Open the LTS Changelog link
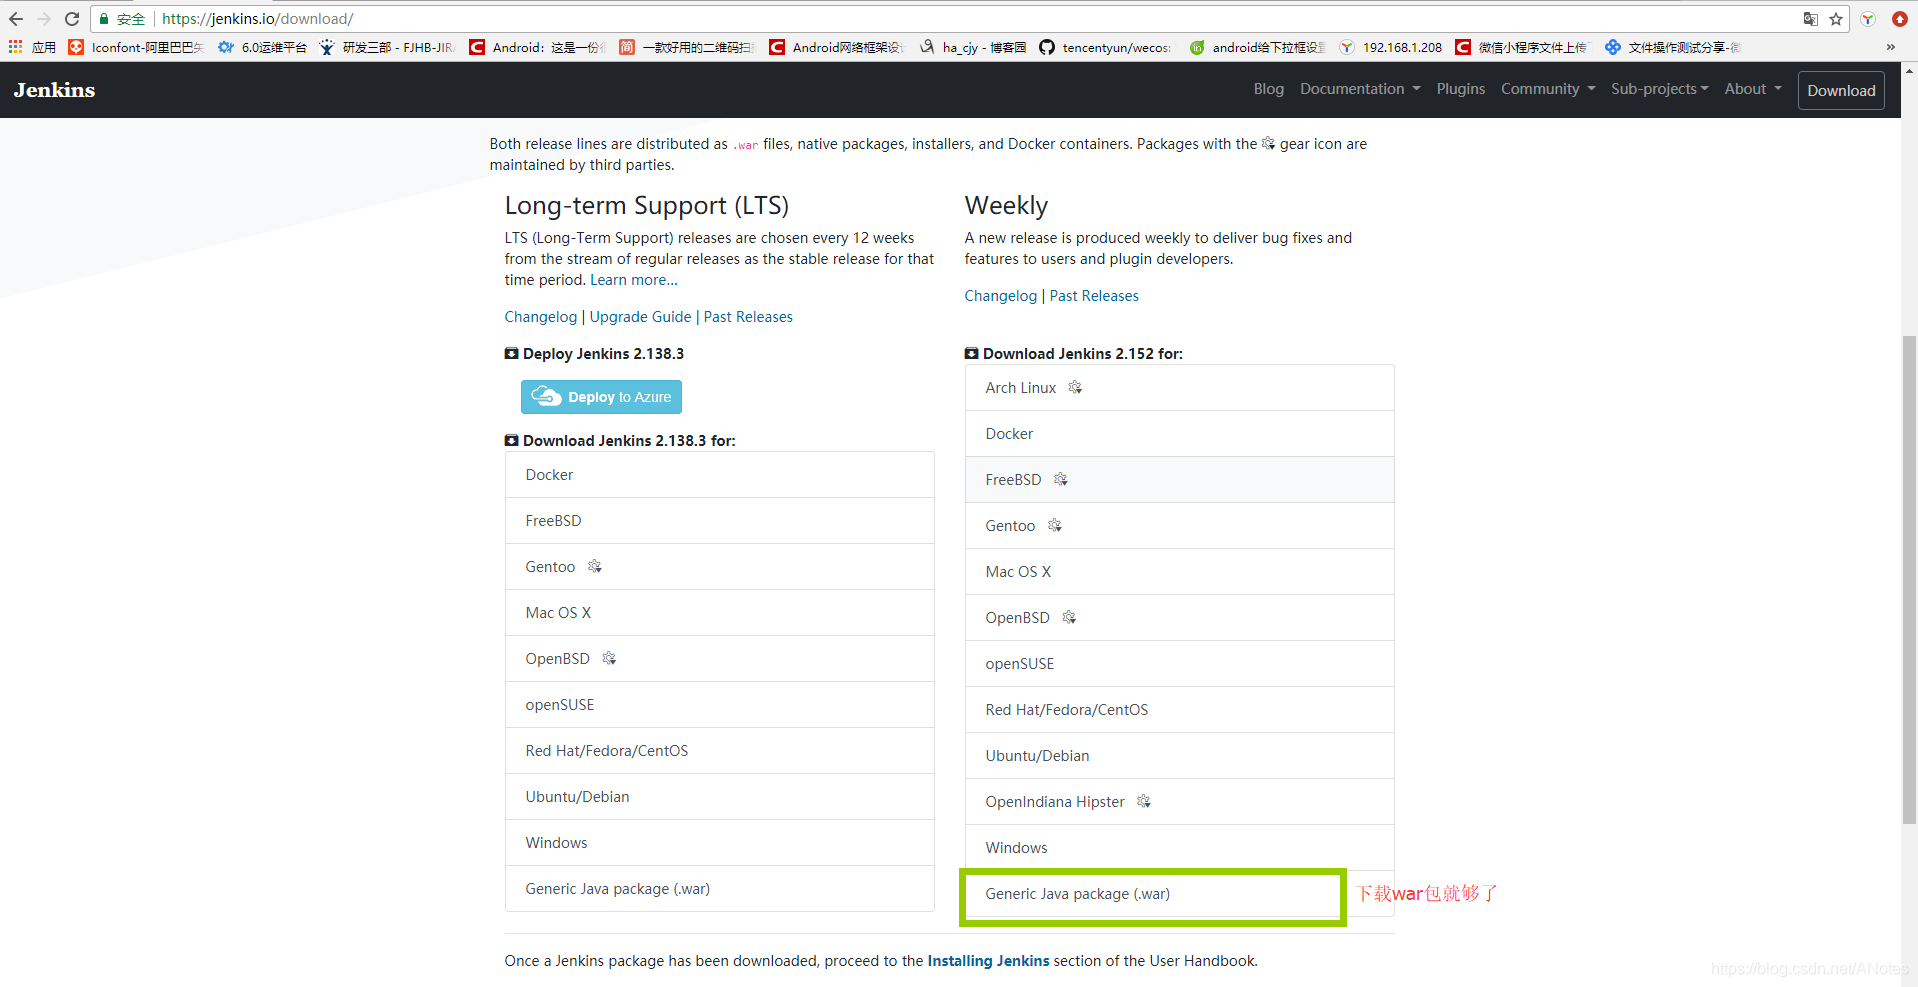This screenshot has height=987, width=1918. (541, 317)
